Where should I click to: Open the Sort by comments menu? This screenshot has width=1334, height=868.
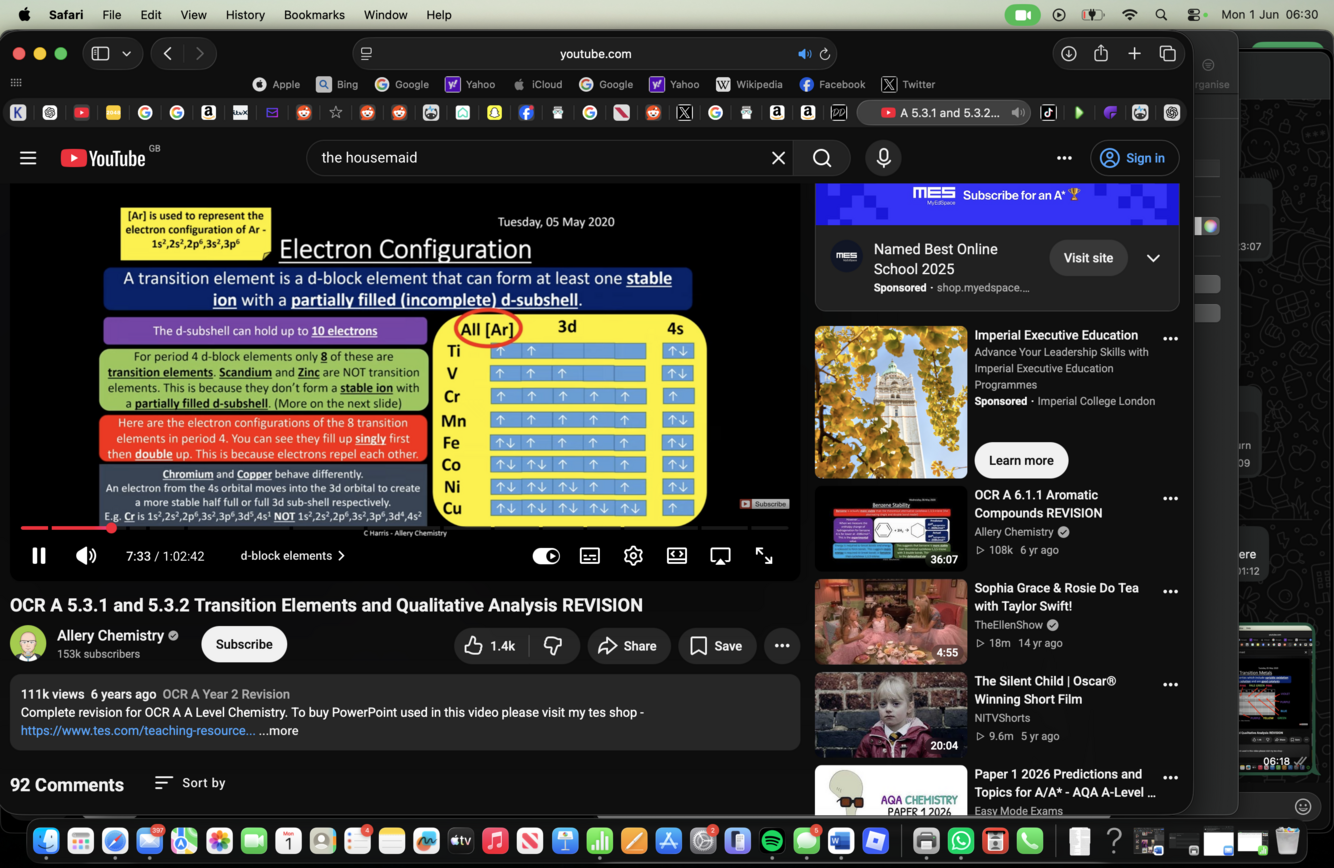pos(190,783)
